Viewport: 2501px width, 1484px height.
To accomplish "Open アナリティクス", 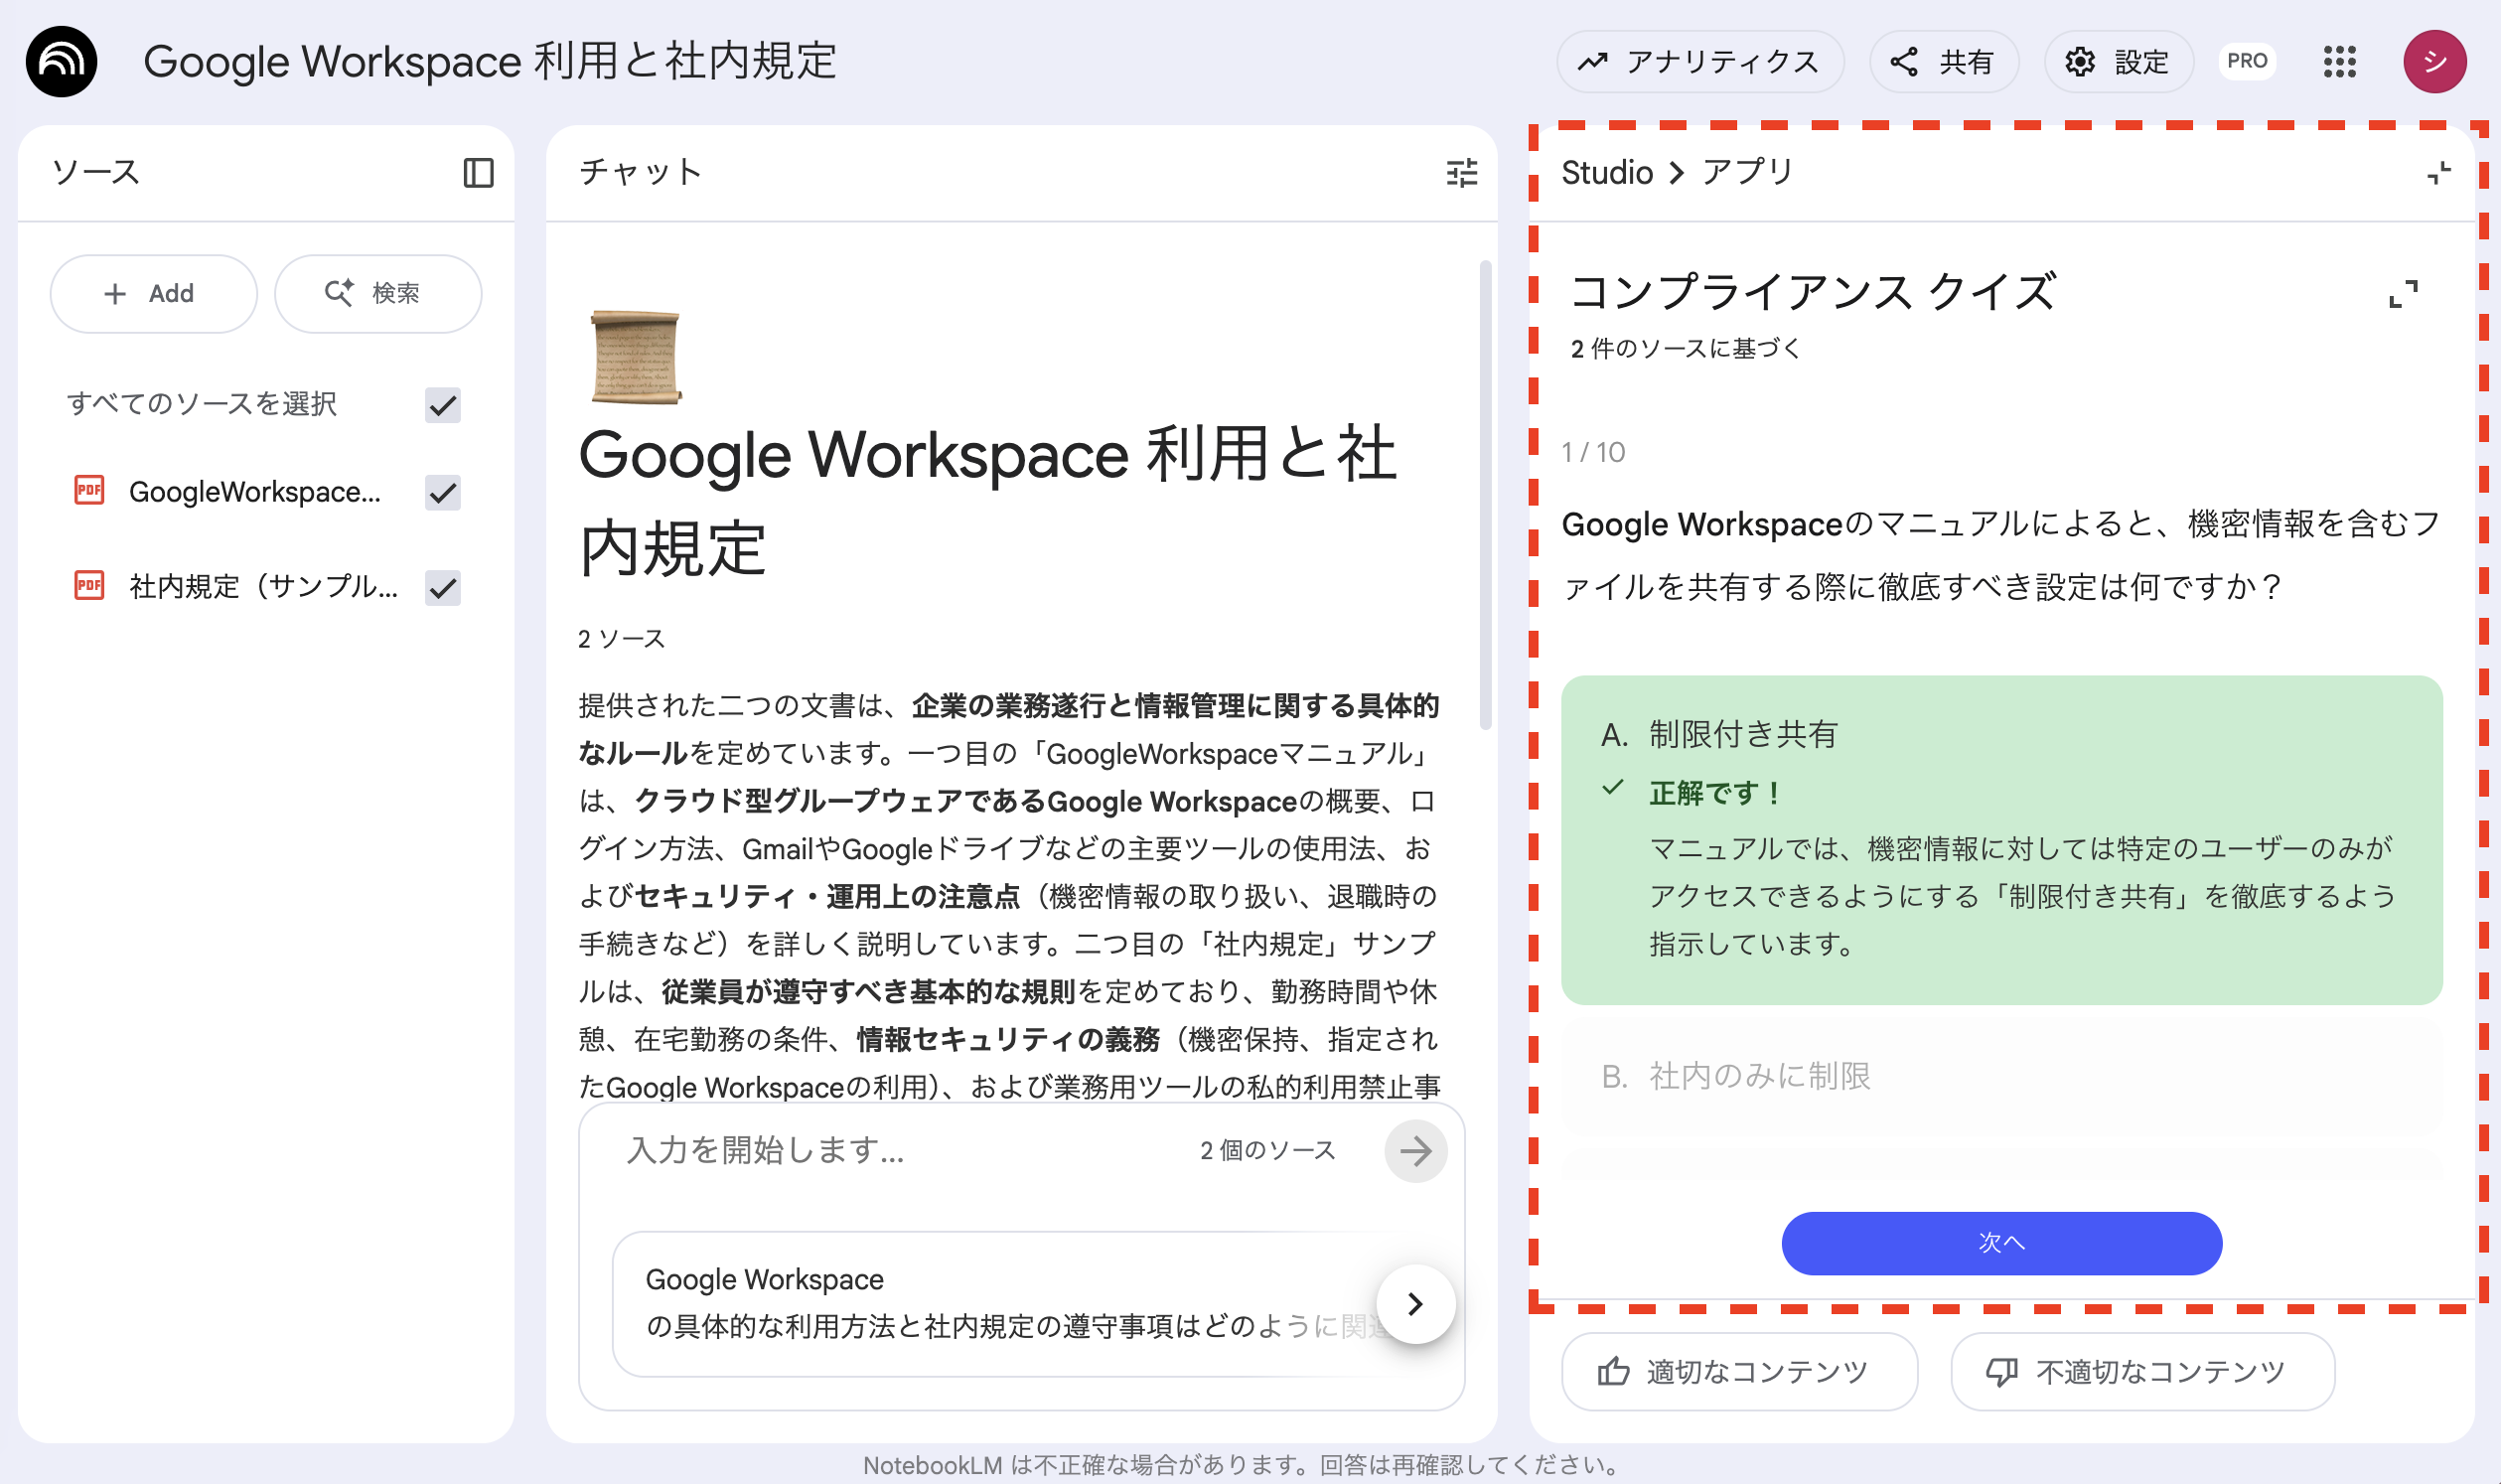I will 1699,62.
